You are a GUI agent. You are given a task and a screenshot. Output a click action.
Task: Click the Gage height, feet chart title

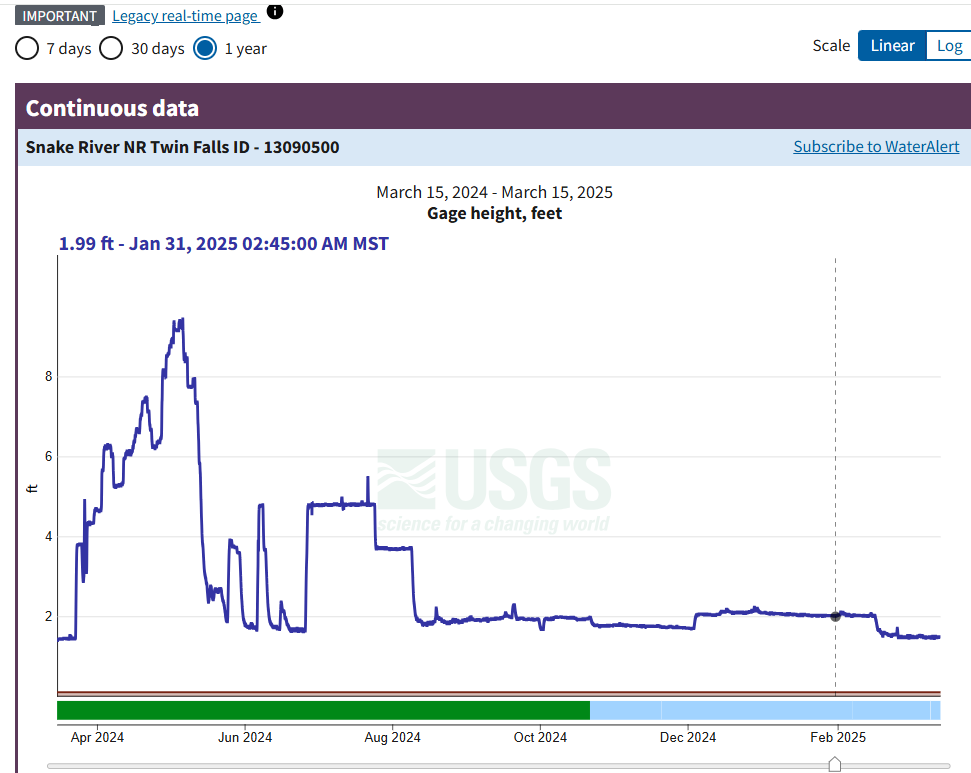tap(494, 213)
